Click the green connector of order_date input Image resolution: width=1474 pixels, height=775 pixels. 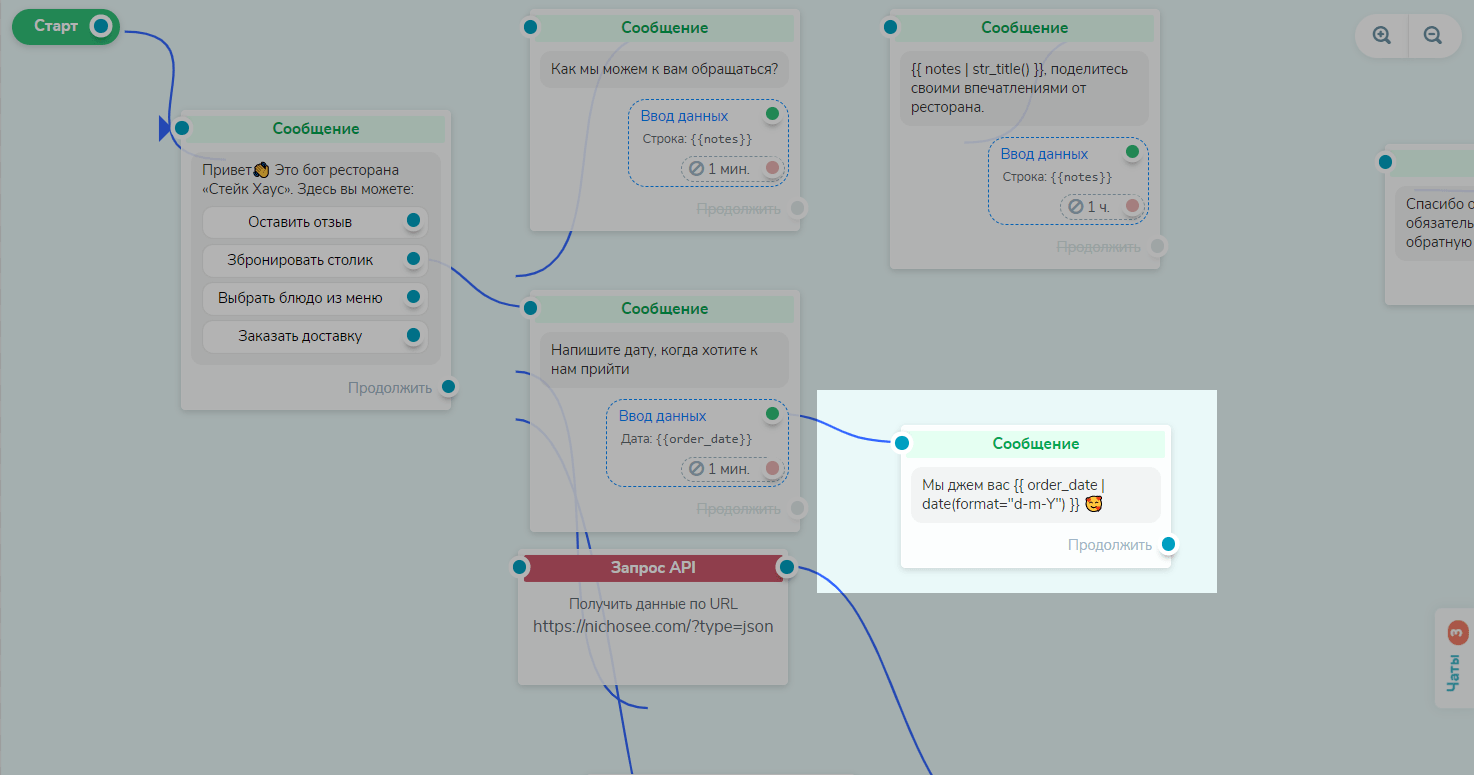[x=772, y=413]
